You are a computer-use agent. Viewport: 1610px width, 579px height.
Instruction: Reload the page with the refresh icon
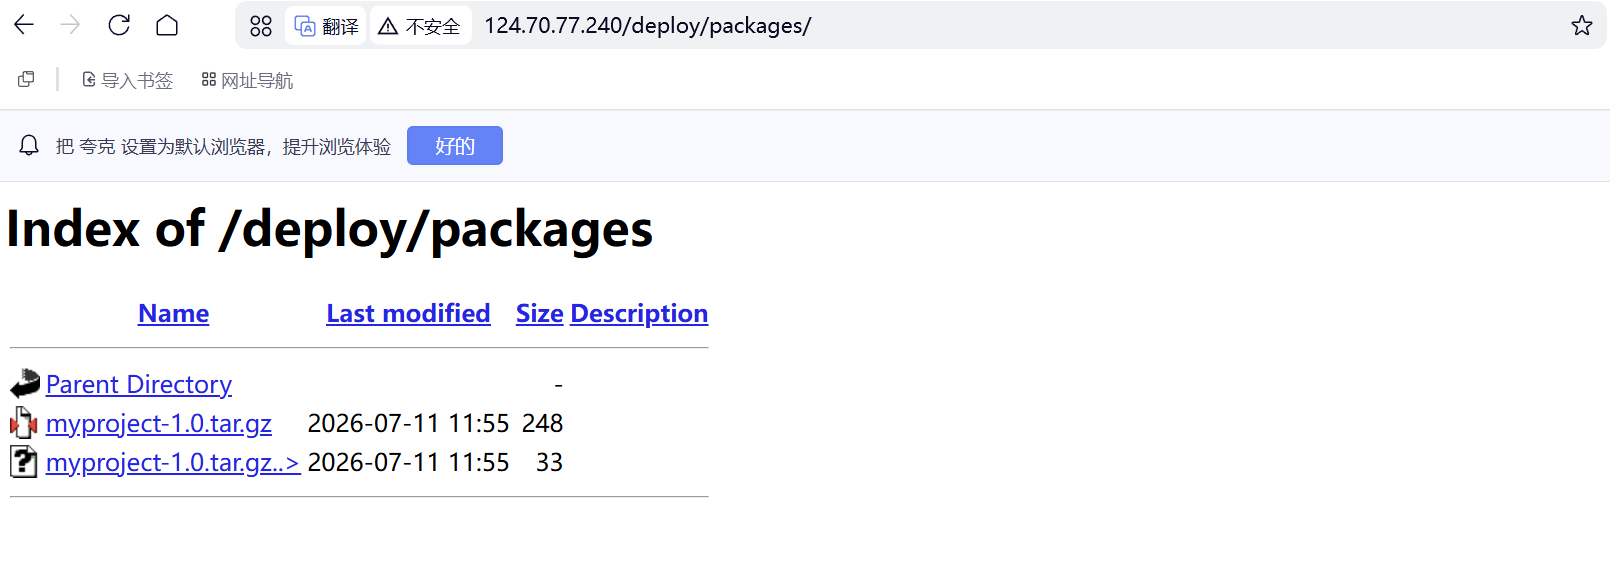[x=119, y=25]
